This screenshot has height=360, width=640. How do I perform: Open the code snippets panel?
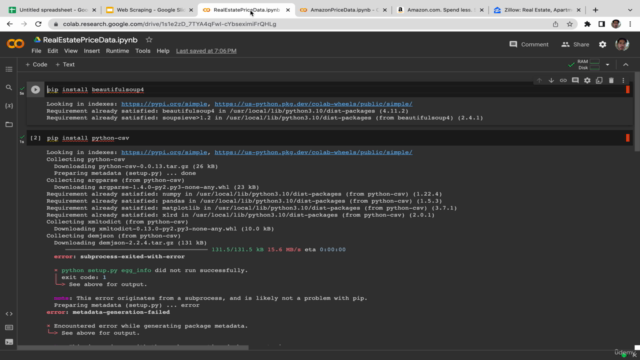pyautogui.click(x=9, y=313)
